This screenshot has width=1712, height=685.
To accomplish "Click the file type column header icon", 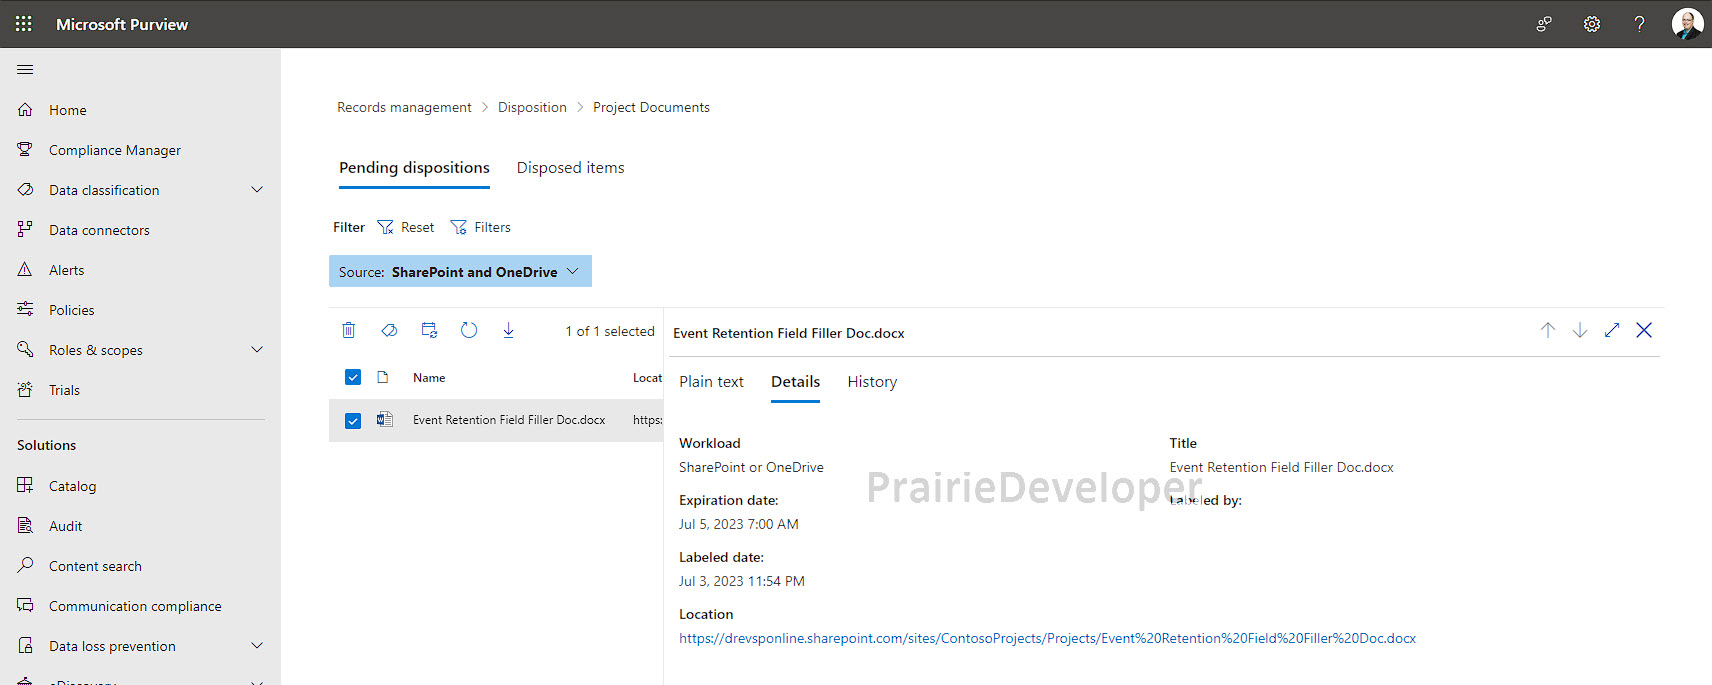I will coord(383,377).
